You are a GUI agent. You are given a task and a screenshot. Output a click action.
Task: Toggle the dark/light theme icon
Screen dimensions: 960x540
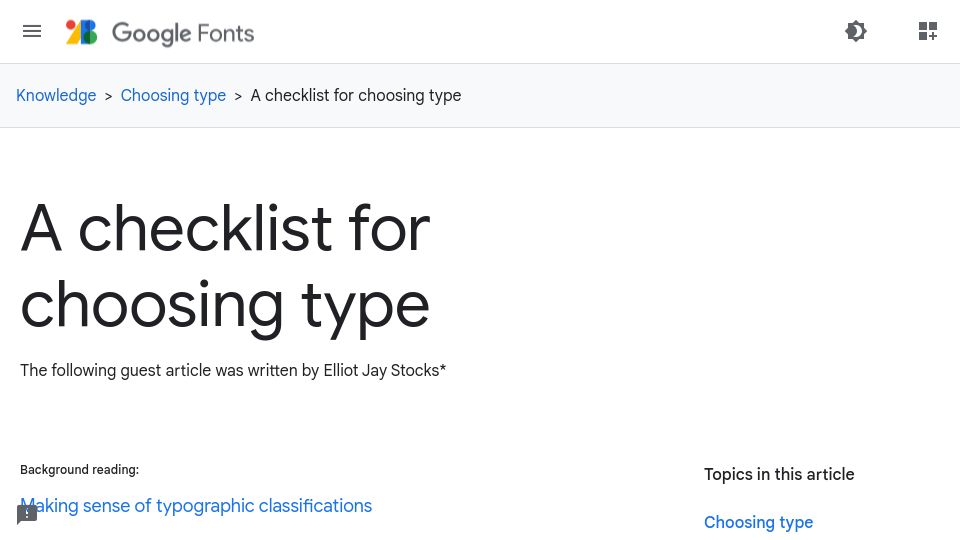point(855,31)
